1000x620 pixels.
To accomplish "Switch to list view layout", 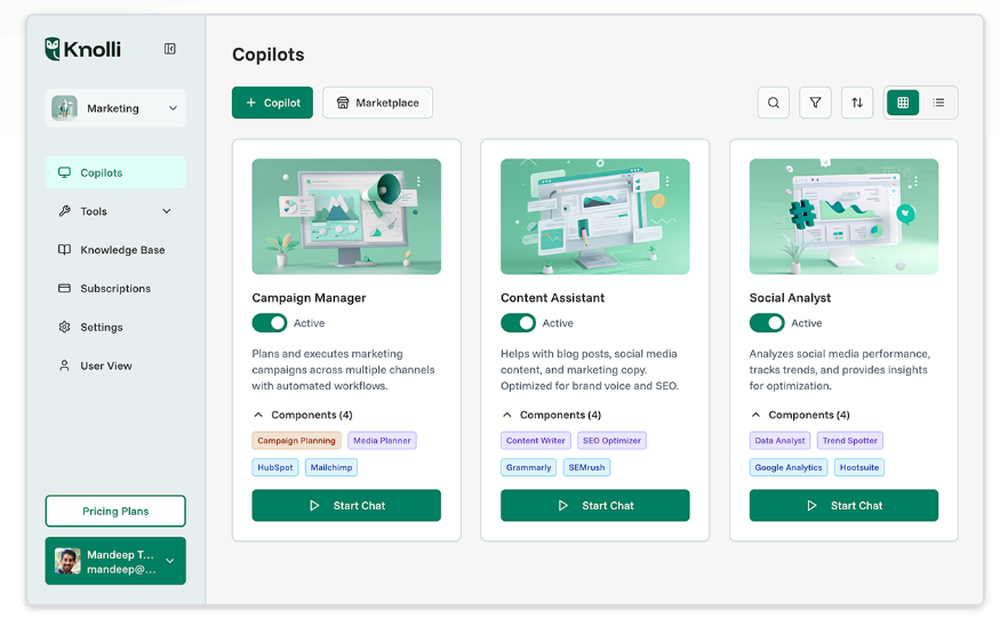I will point(939,102).
